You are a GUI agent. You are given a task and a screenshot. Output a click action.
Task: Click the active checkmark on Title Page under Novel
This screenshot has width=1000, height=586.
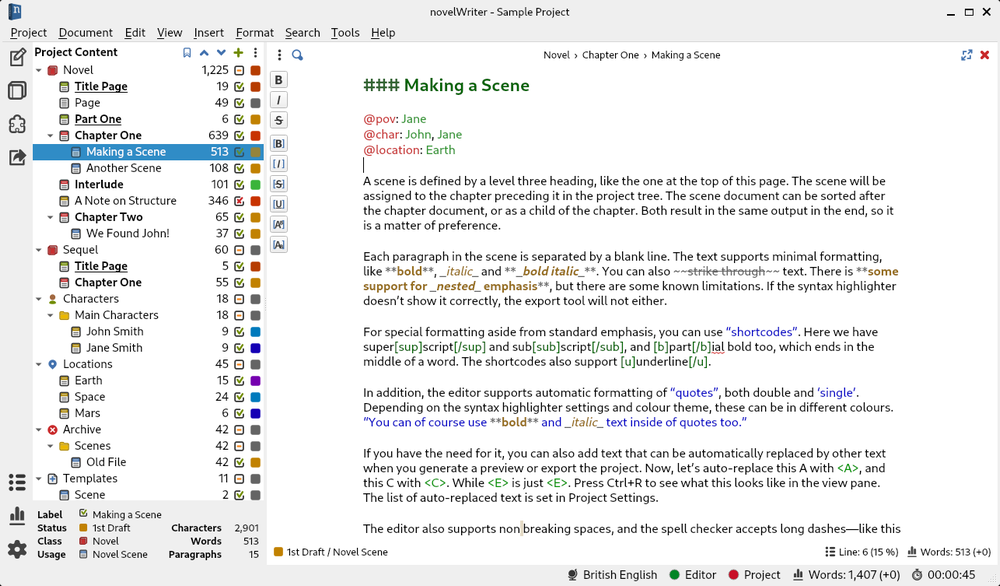pyautogui.click(x=239, y=87)
